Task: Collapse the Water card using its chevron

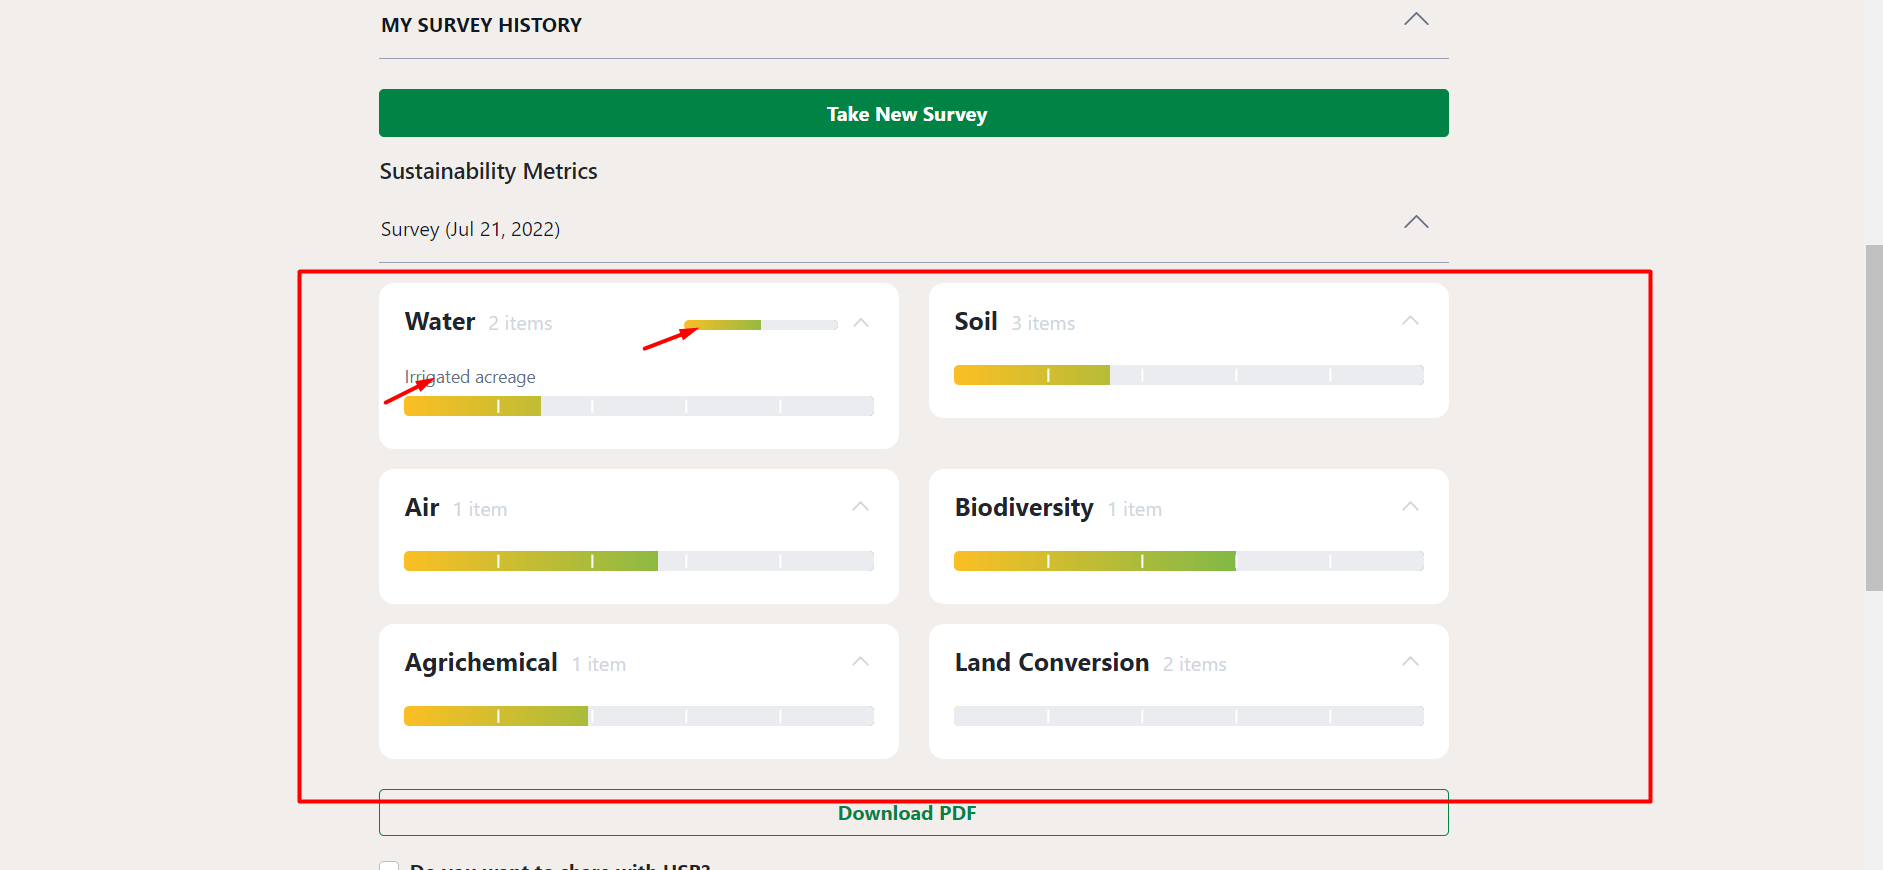Action: click(x=861, y=323)
